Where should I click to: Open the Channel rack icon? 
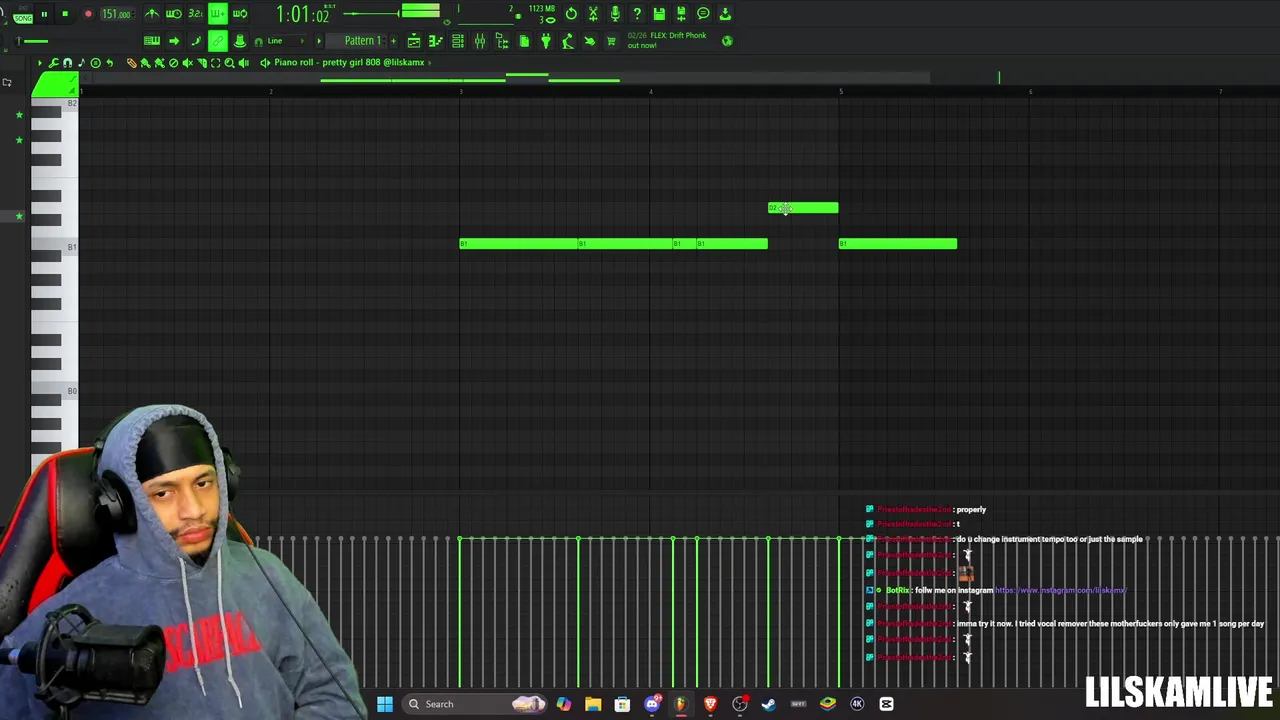point(457,41)
